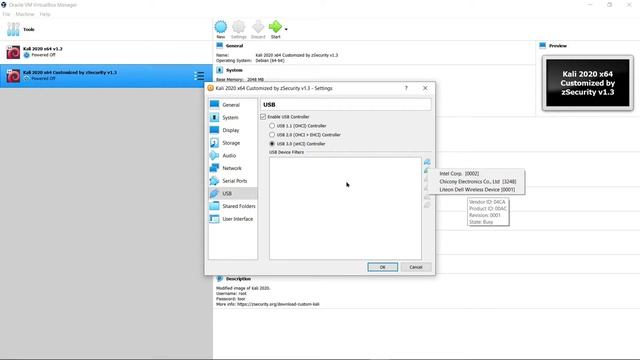Choose Liteon Dell Wireless Device [0001]
The height and width of the screenshot is (360, 640).
pos(477,190)
